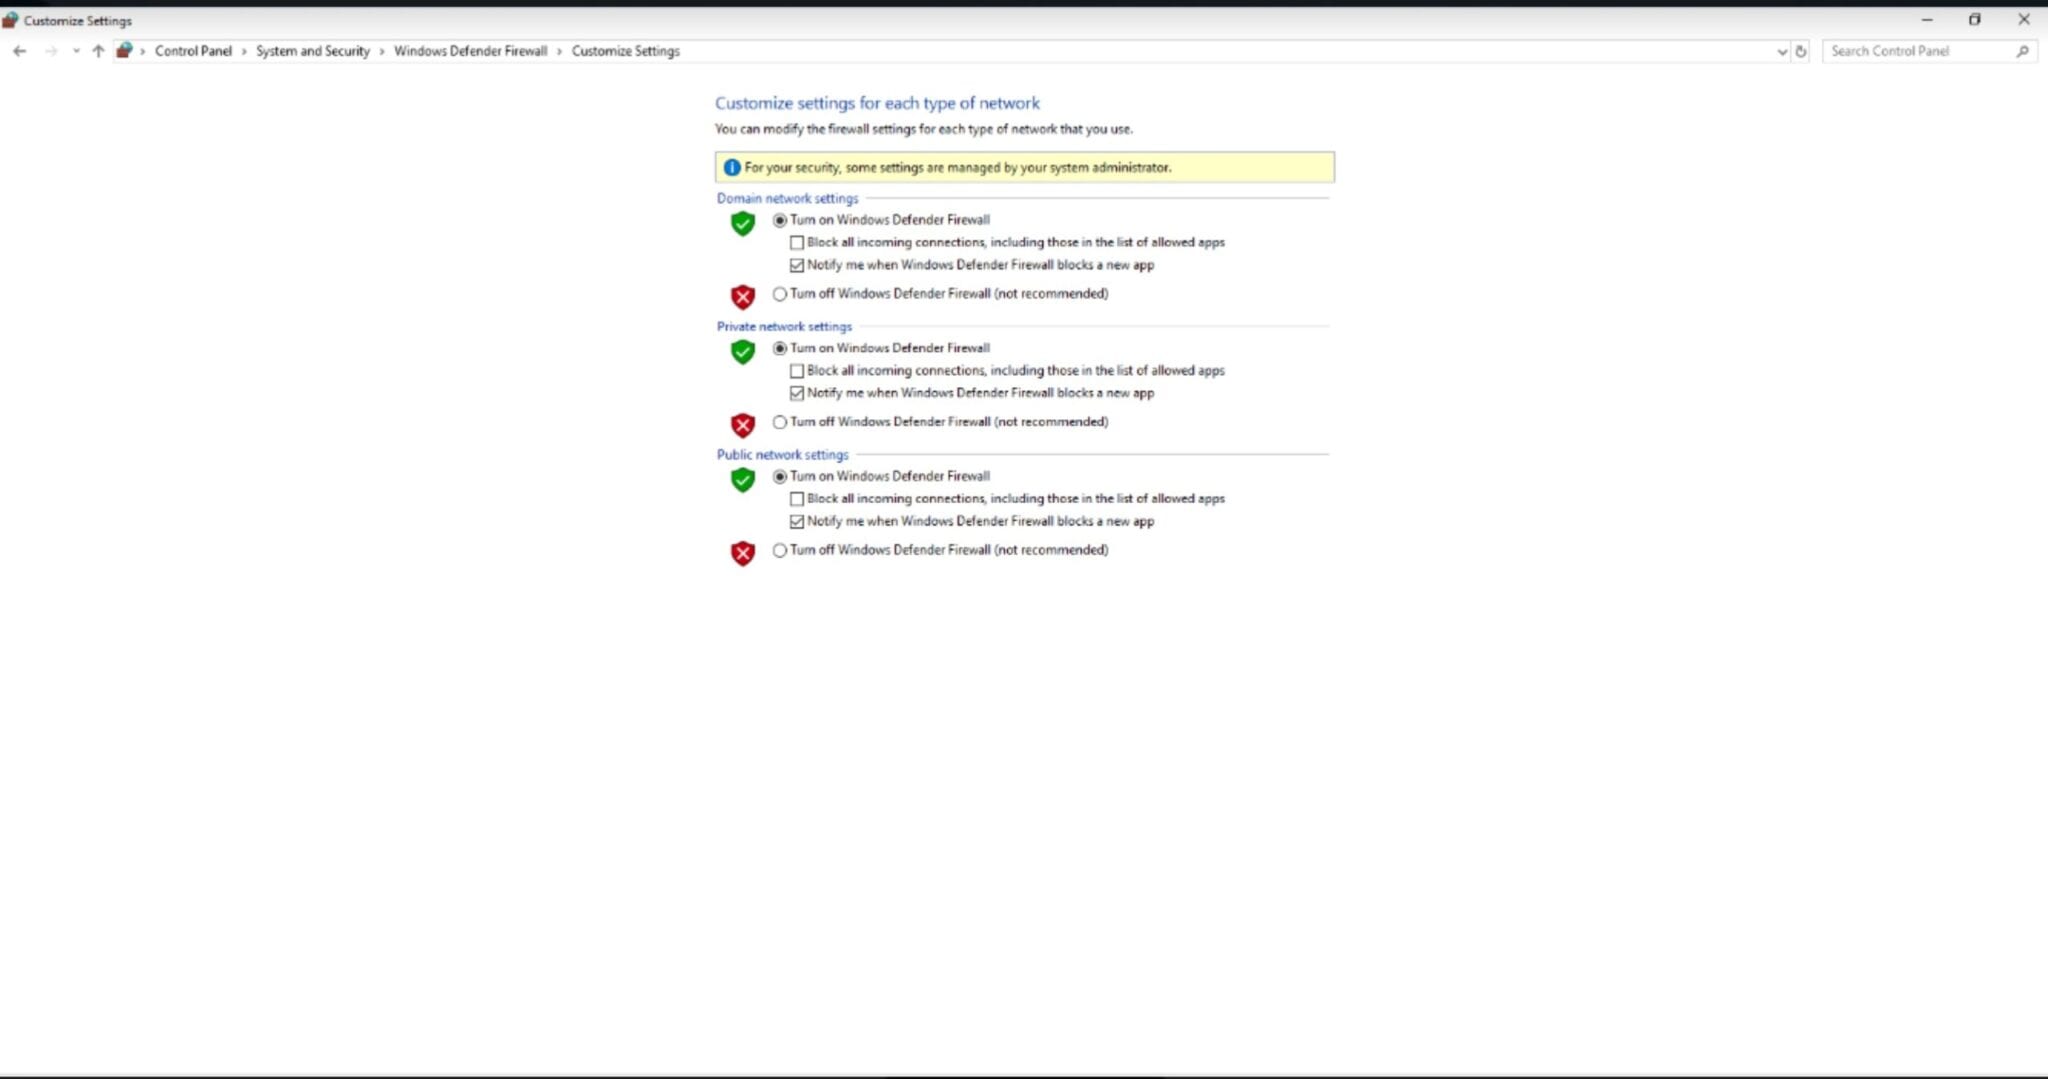Click the Domain network settings heading

[x=787, y=198]
